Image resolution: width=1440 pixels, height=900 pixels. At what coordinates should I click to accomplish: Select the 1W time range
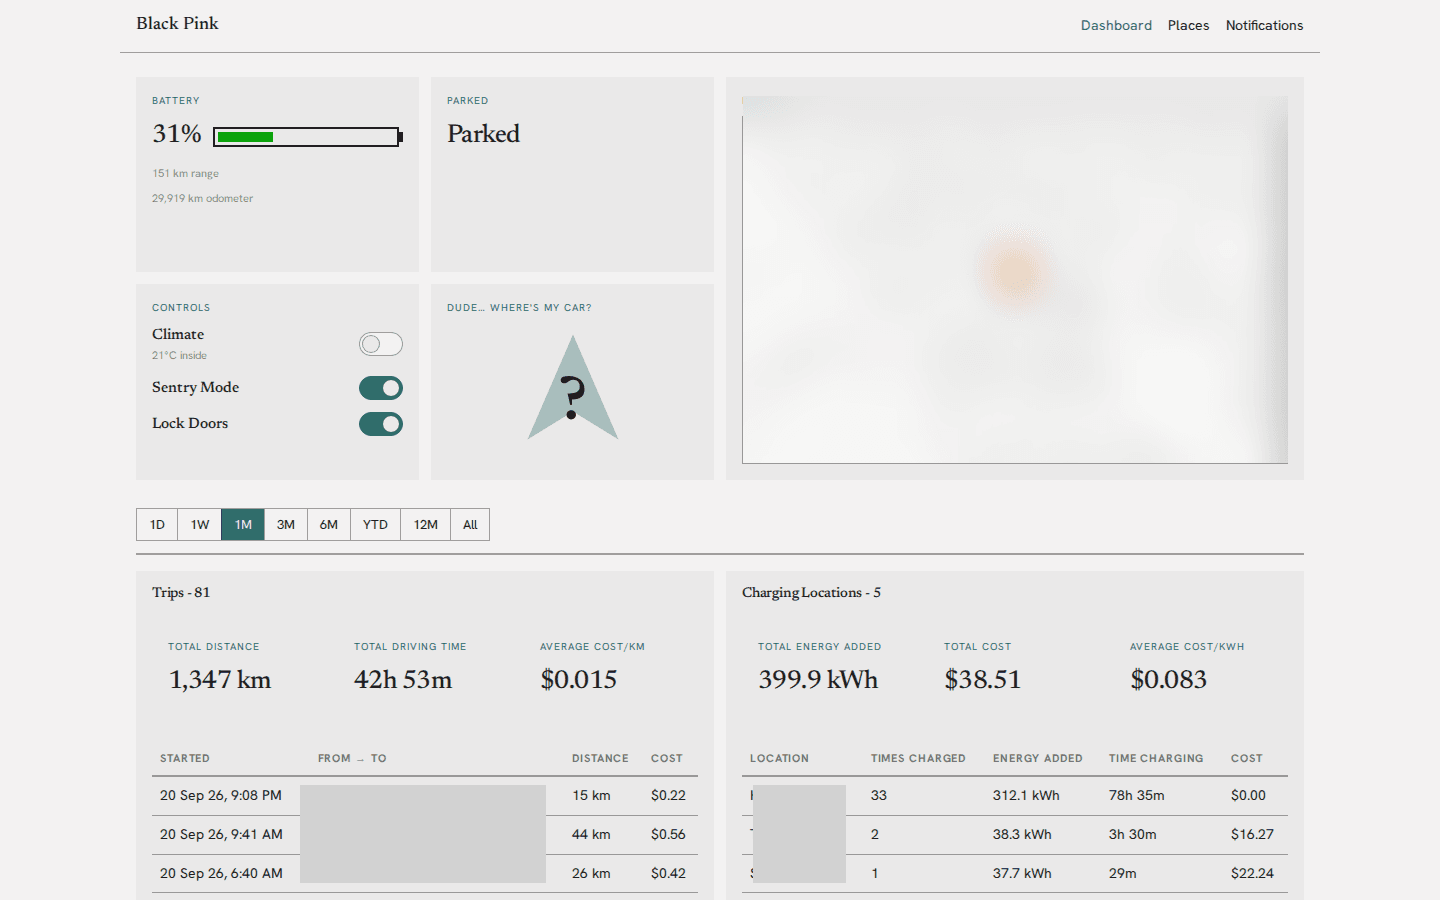[200, 525]
